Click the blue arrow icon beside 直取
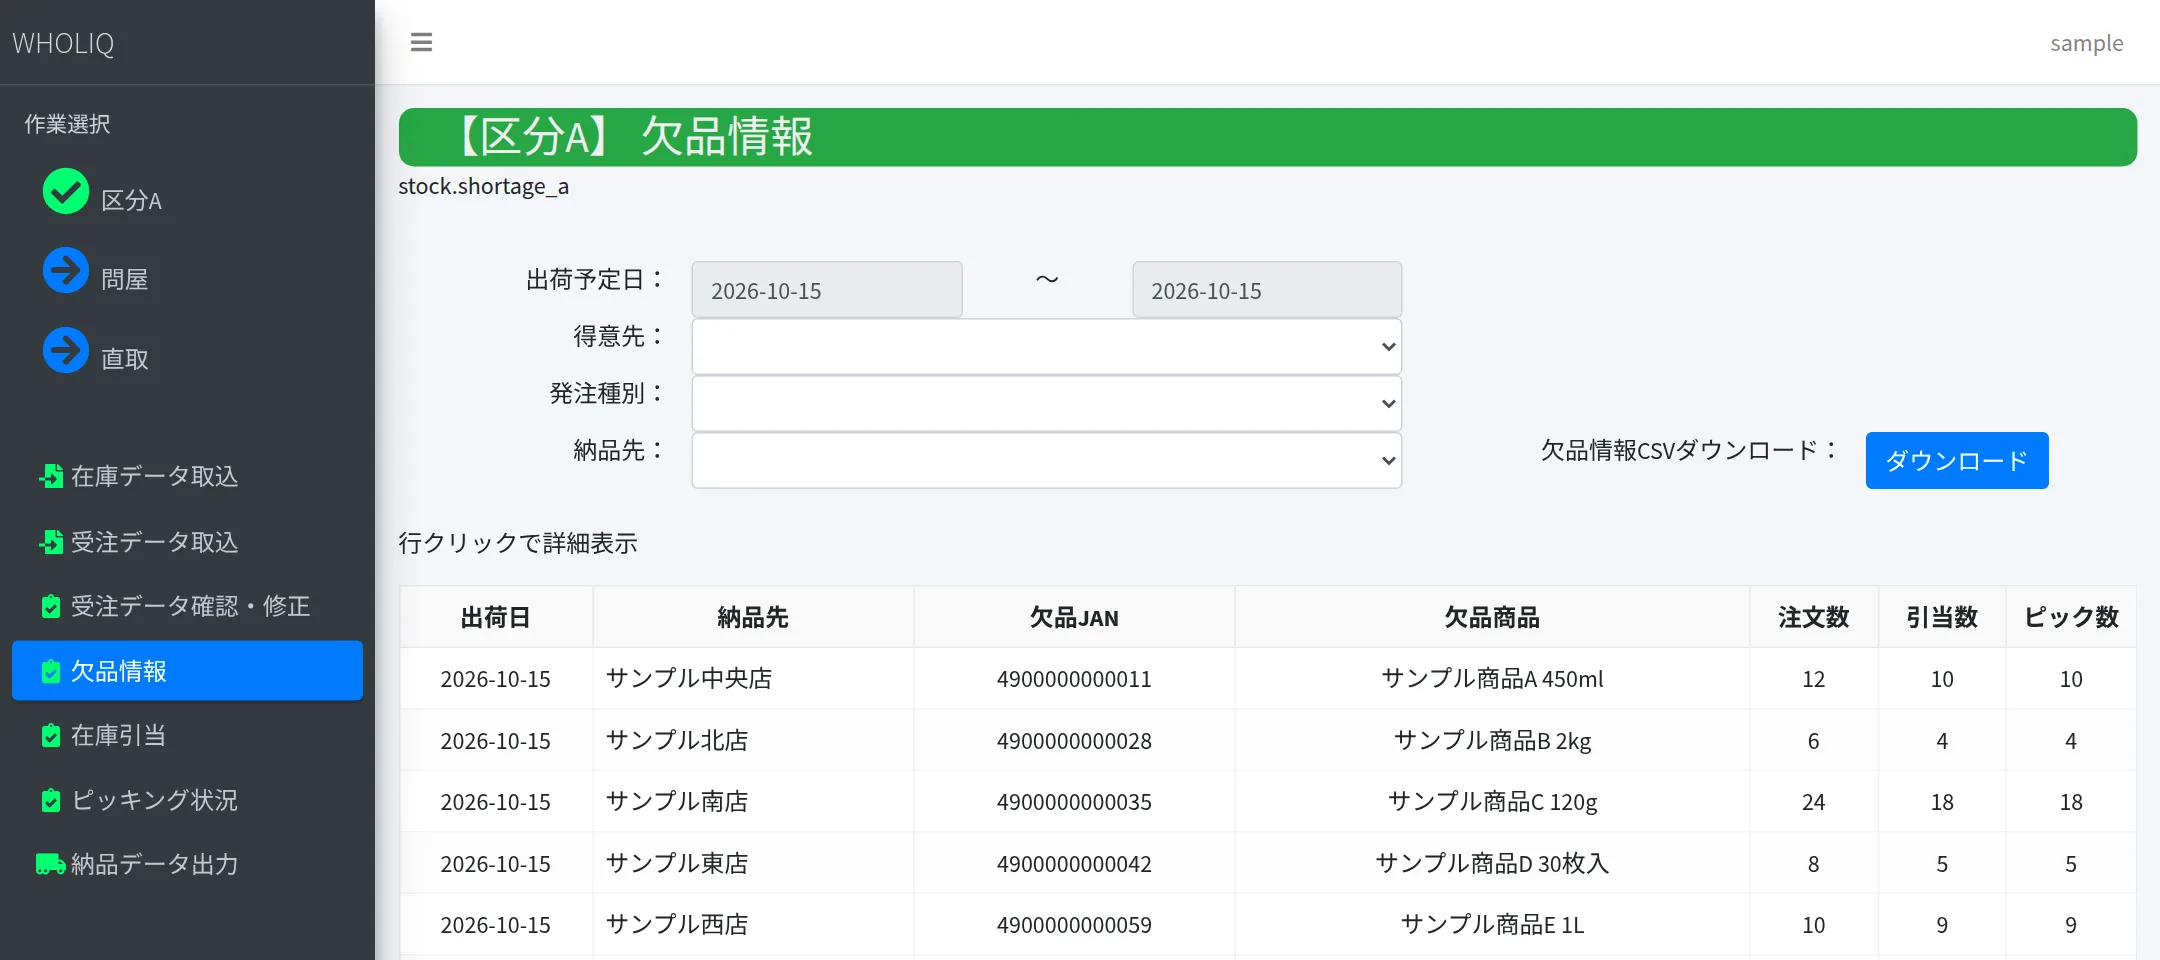 pos(66,350)
